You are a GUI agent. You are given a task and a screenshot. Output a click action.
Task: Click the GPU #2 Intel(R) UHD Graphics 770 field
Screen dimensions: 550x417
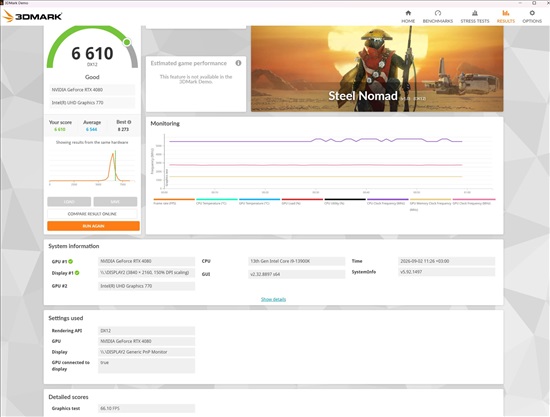(x=146, y=286)
